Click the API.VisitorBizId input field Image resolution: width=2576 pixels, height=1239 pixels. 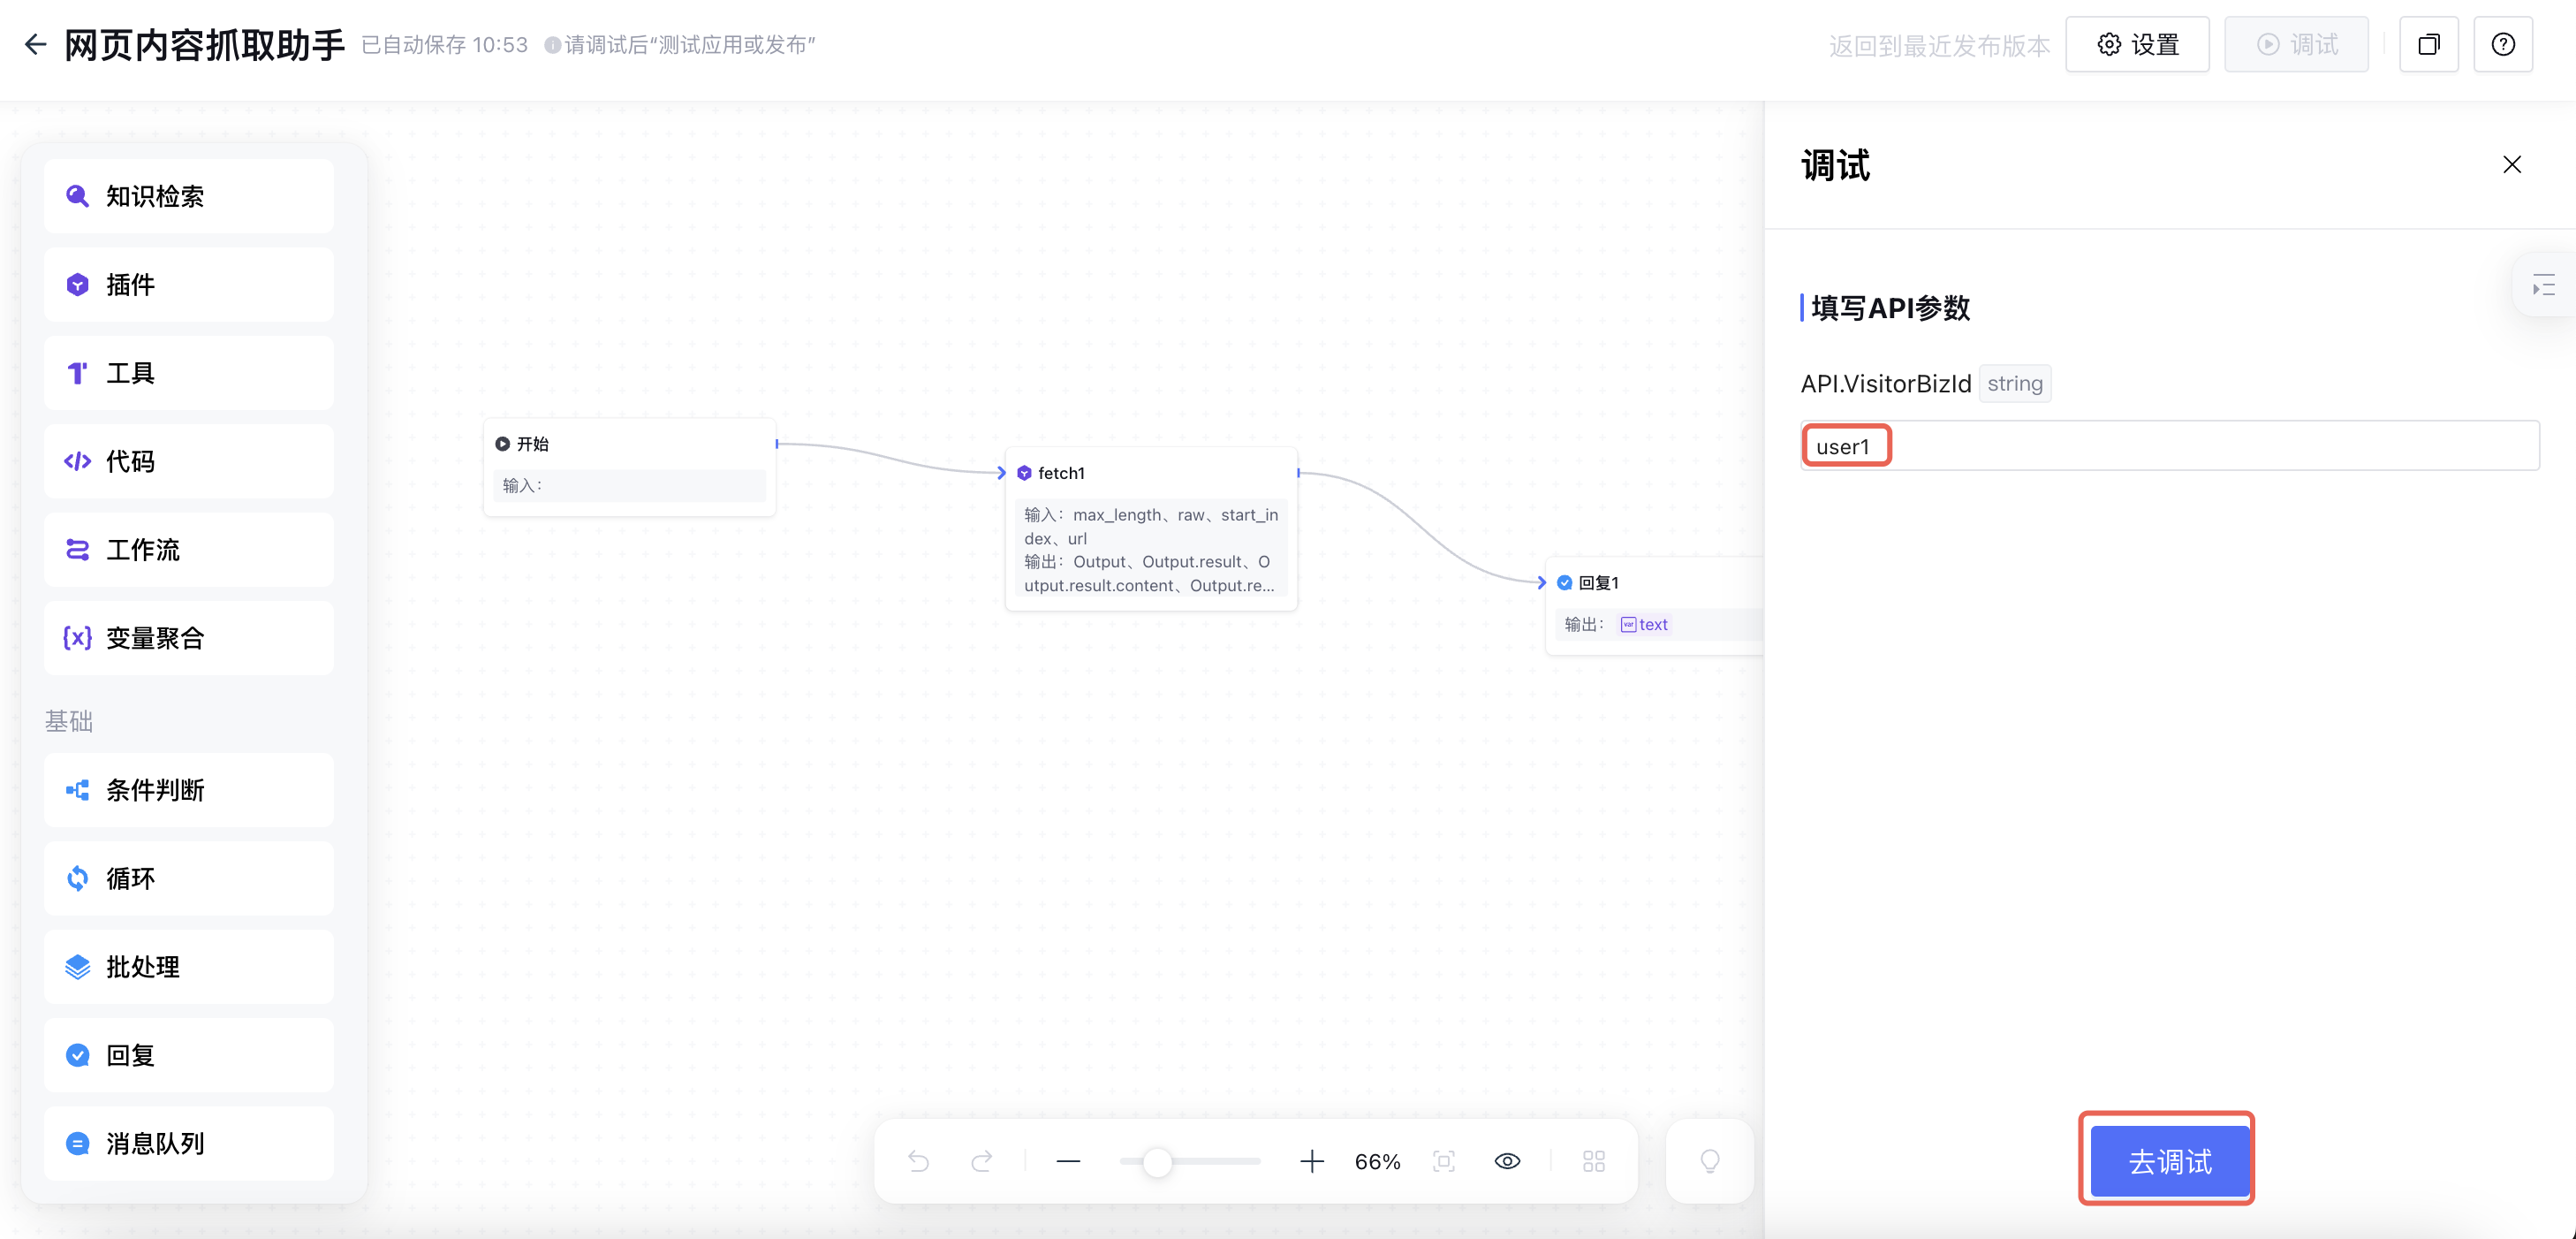tap(2168, 446)
